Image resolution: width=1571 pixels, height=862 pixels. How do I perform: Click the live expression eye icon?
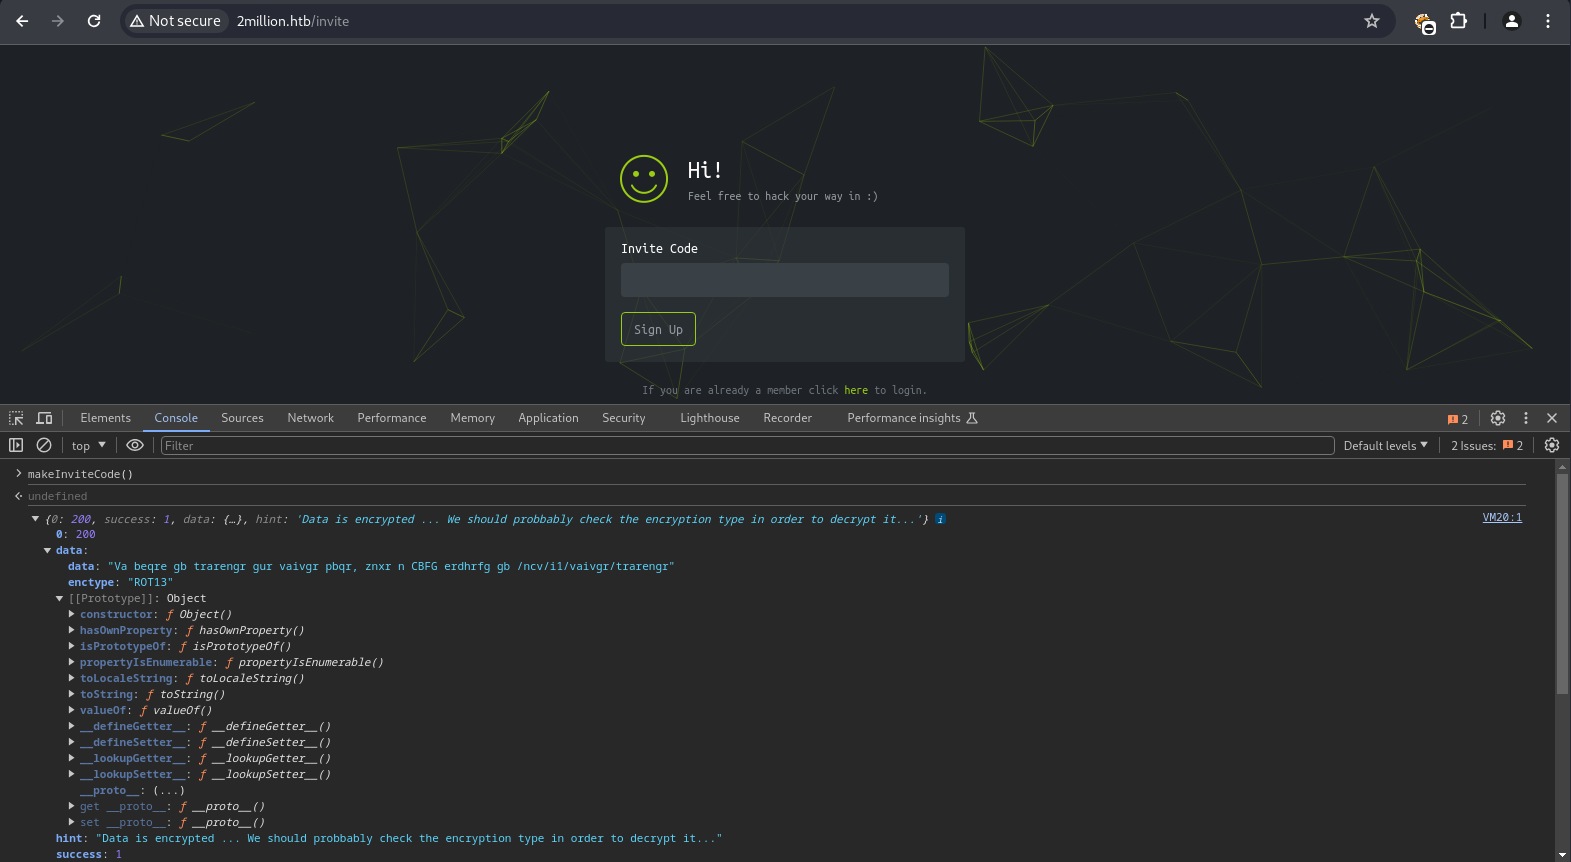tap(135, 445)
